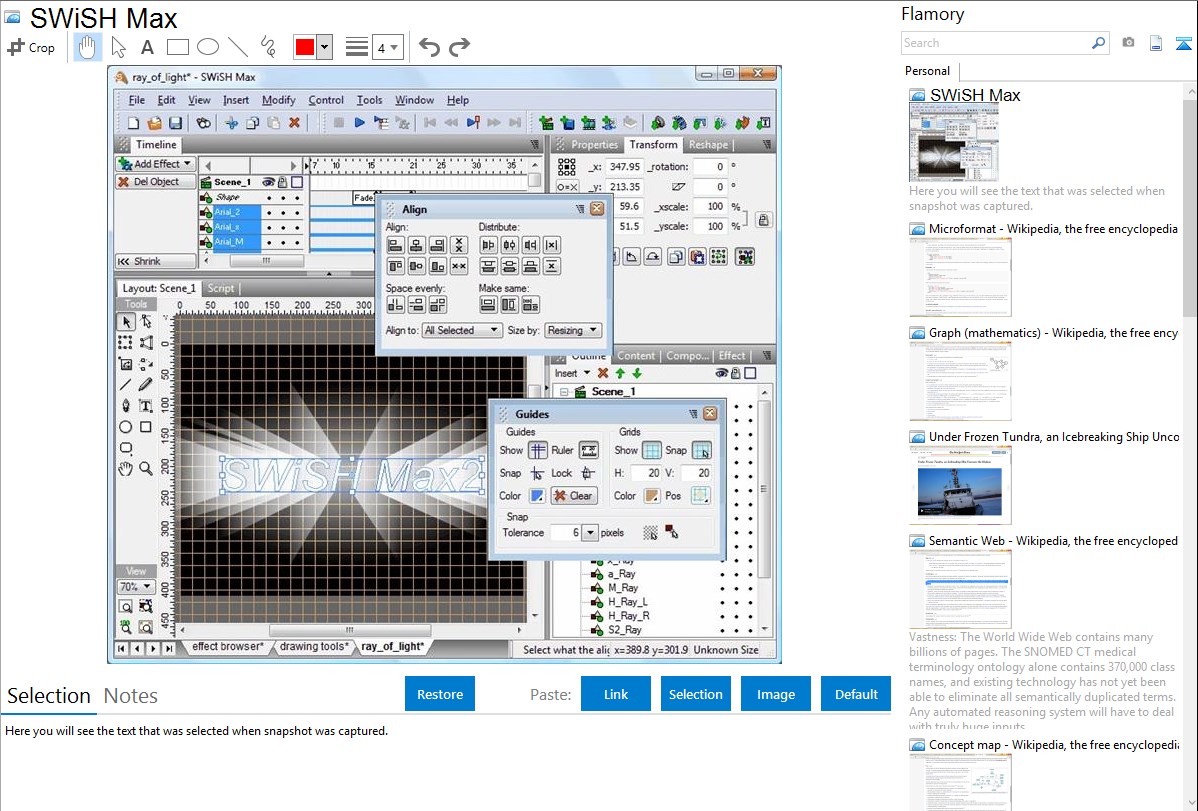Choose the text annotation tool
Image resolution: width=1198 pixels, height=811 pixels.
[147, 47]
